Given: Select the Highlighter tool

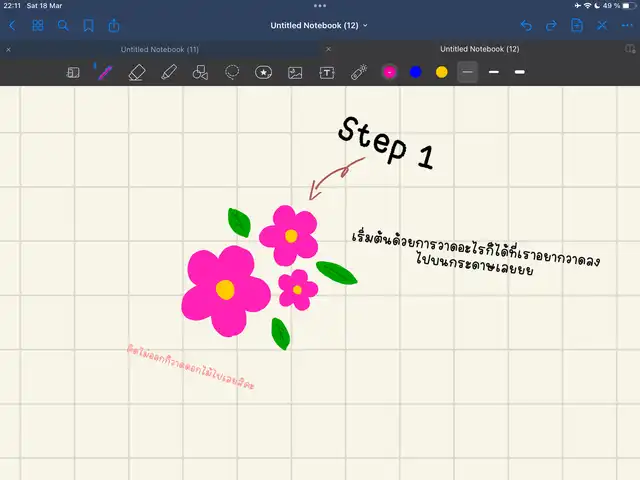Looking at the screenshot, I should click(x=168, y=72).
